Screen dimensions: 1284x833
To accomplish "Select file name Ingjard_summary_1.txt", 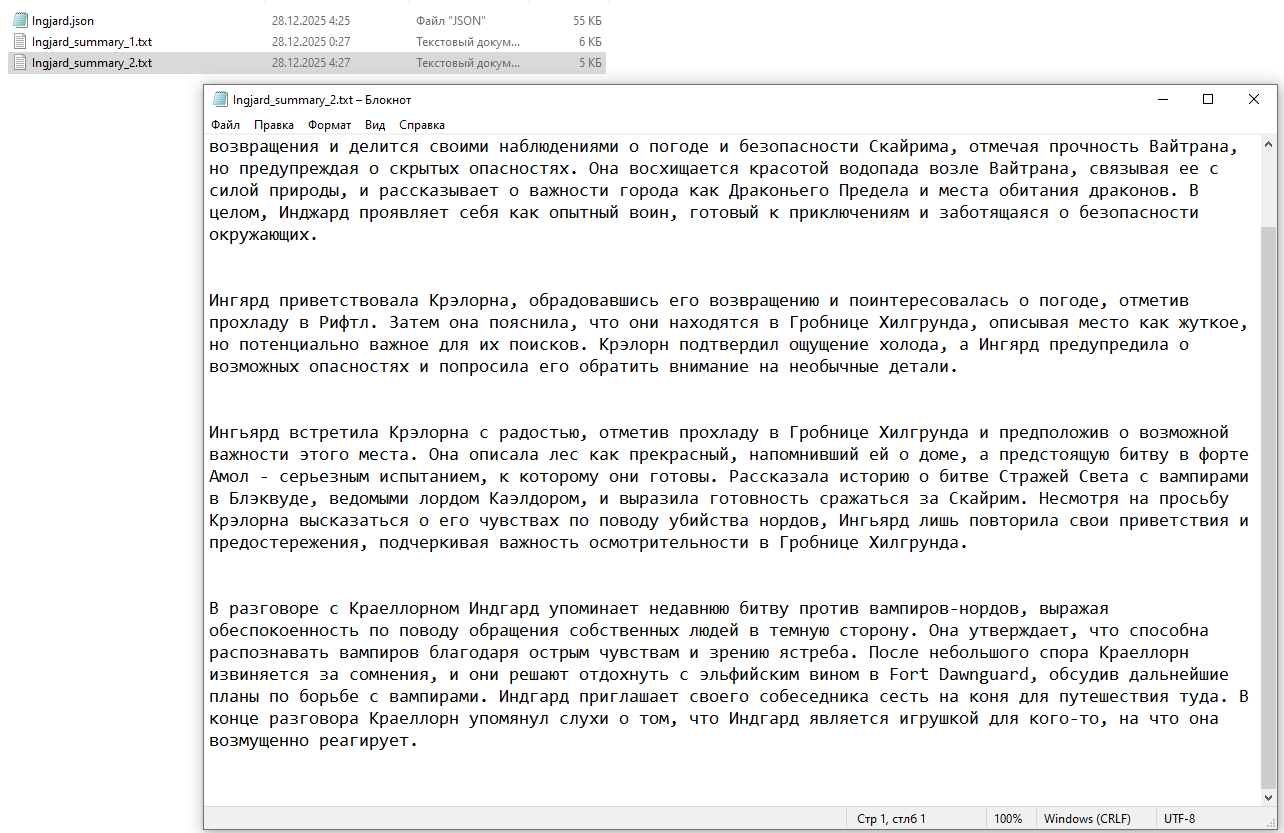I will 92,41.
